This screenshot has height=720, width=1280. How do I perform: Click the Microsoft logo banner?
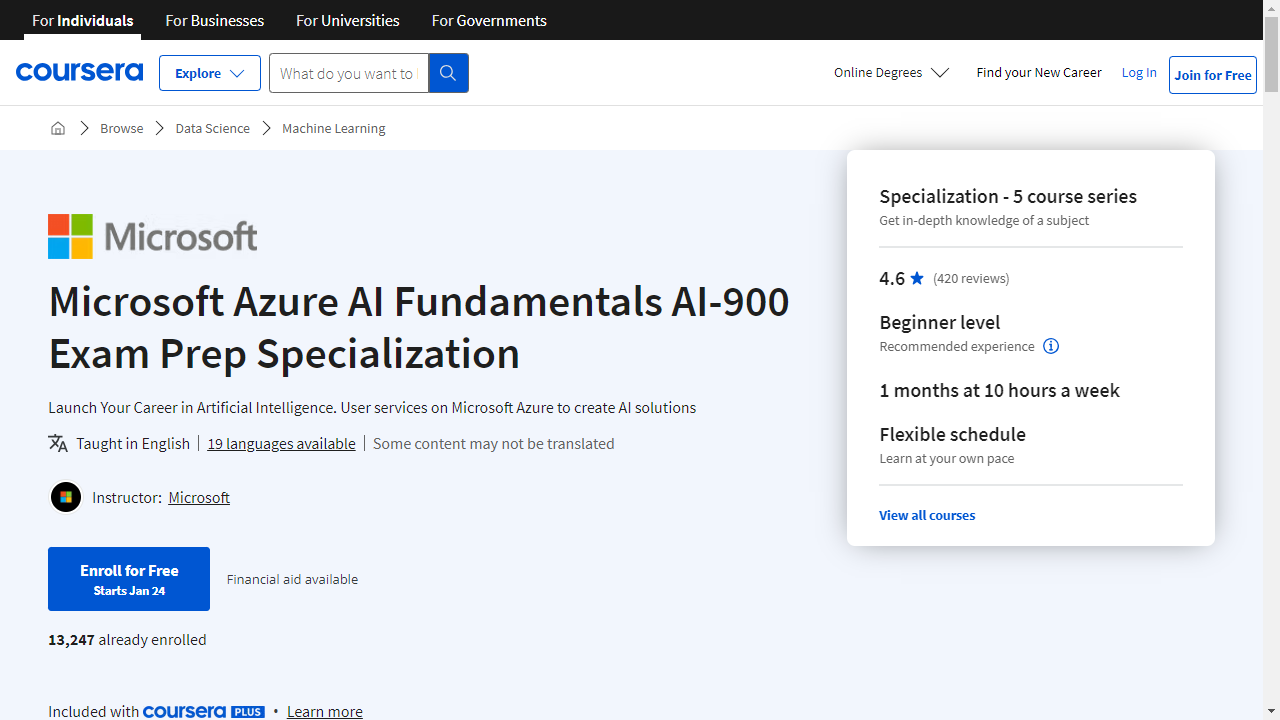click(x=153, y=236)
